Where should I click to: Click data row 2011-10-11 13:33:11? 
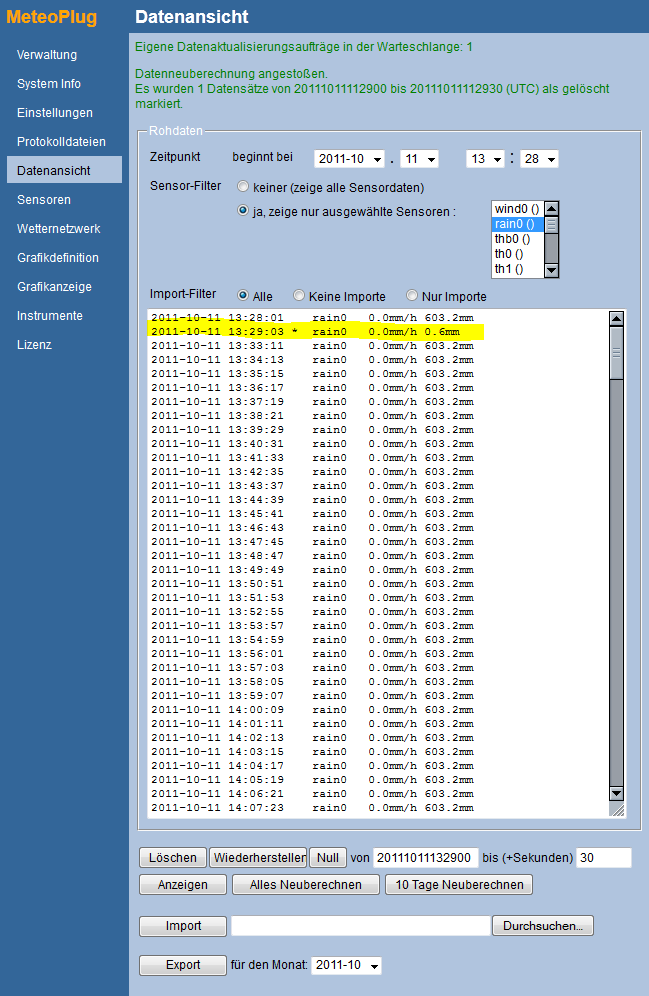(x=312, y=346)
